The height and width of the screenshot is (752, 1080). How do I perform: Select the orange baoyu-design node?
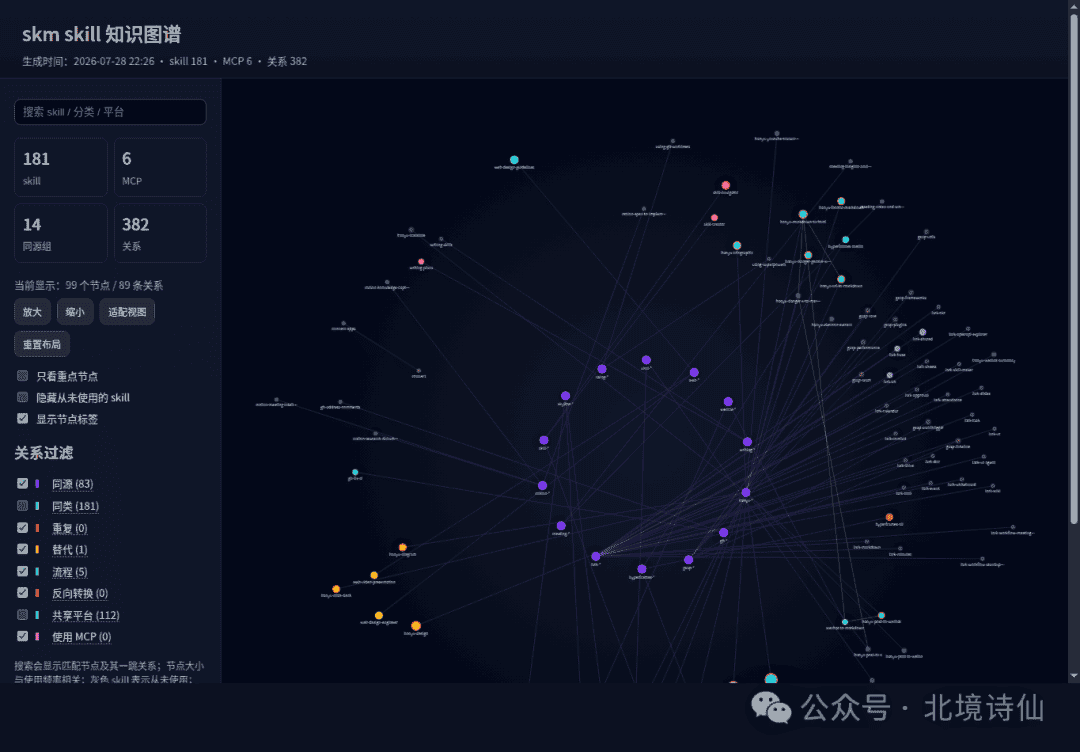pyautogui.click(x=416, y=626)
